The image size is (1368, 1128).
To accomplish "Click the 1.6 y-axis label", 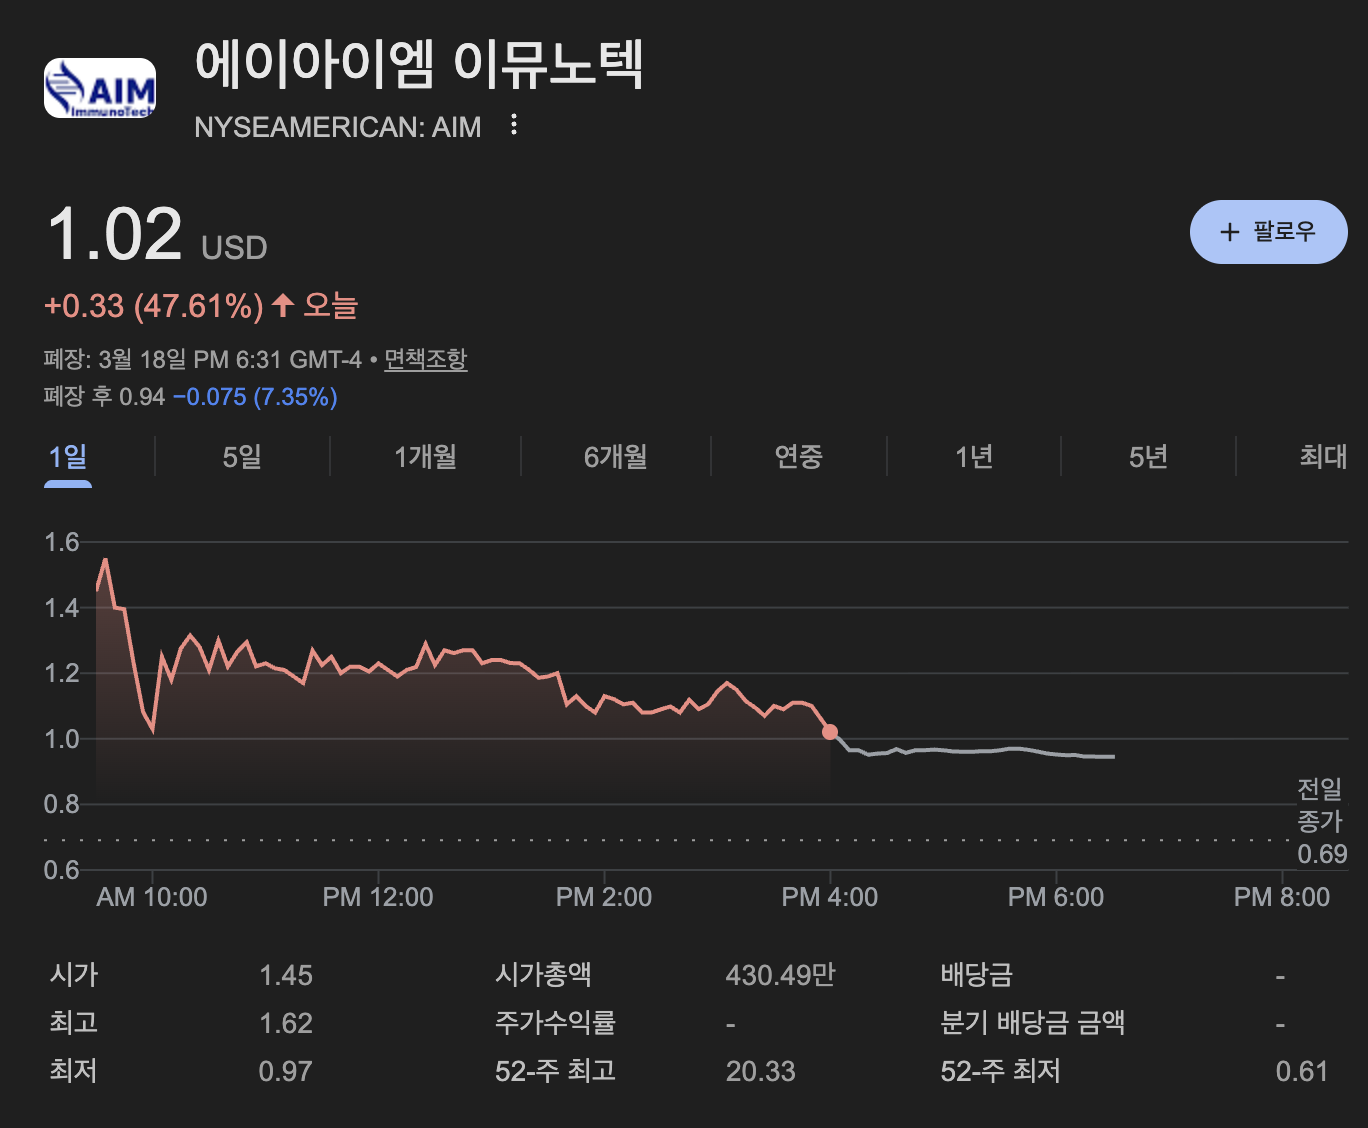I will [62, 542].
